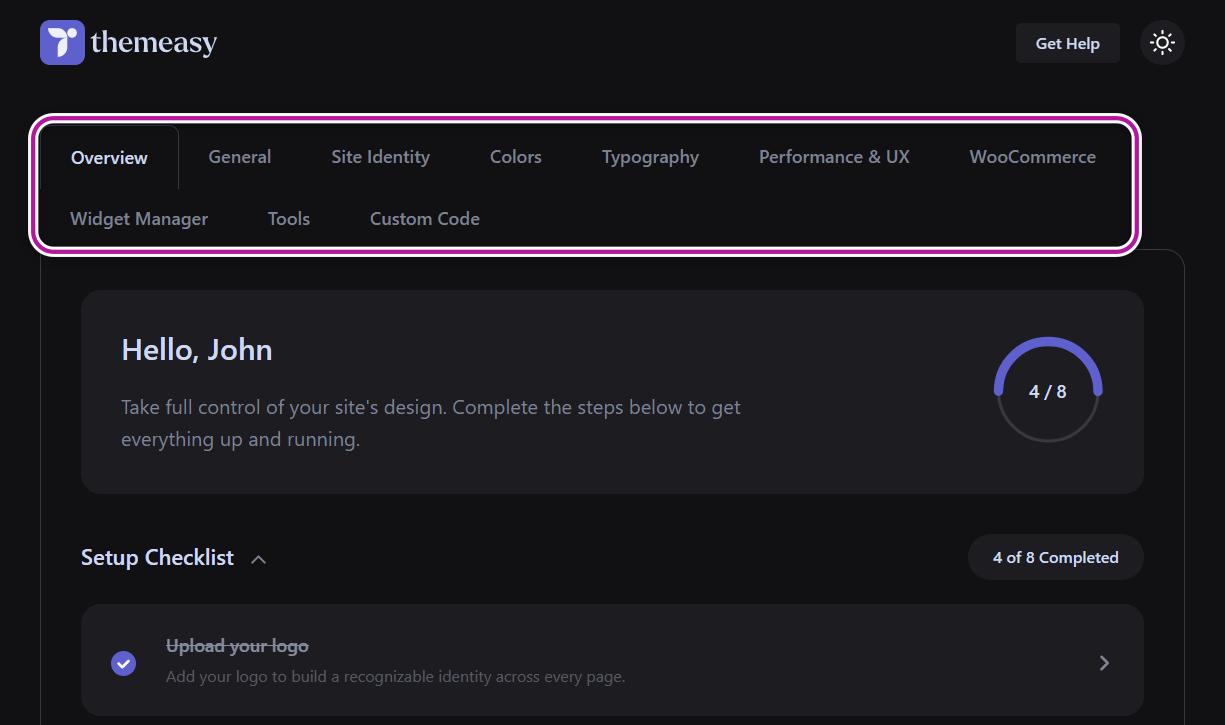Open the WooCommerce tab
The width and height of the screenshot is (1225, 725).
[1033, 156]
